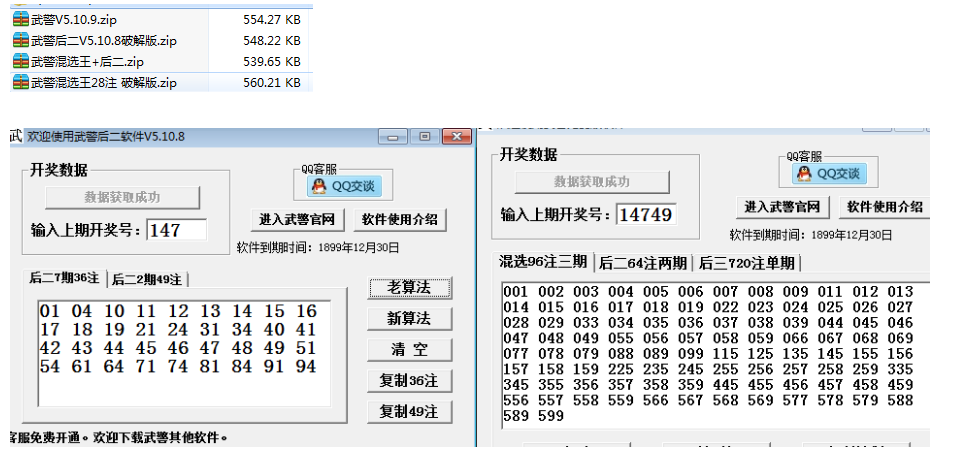Click the zip icon for 武警V5.10.9.zip
The width and height of the screenshot is (970, 469).
pos(20,19)
